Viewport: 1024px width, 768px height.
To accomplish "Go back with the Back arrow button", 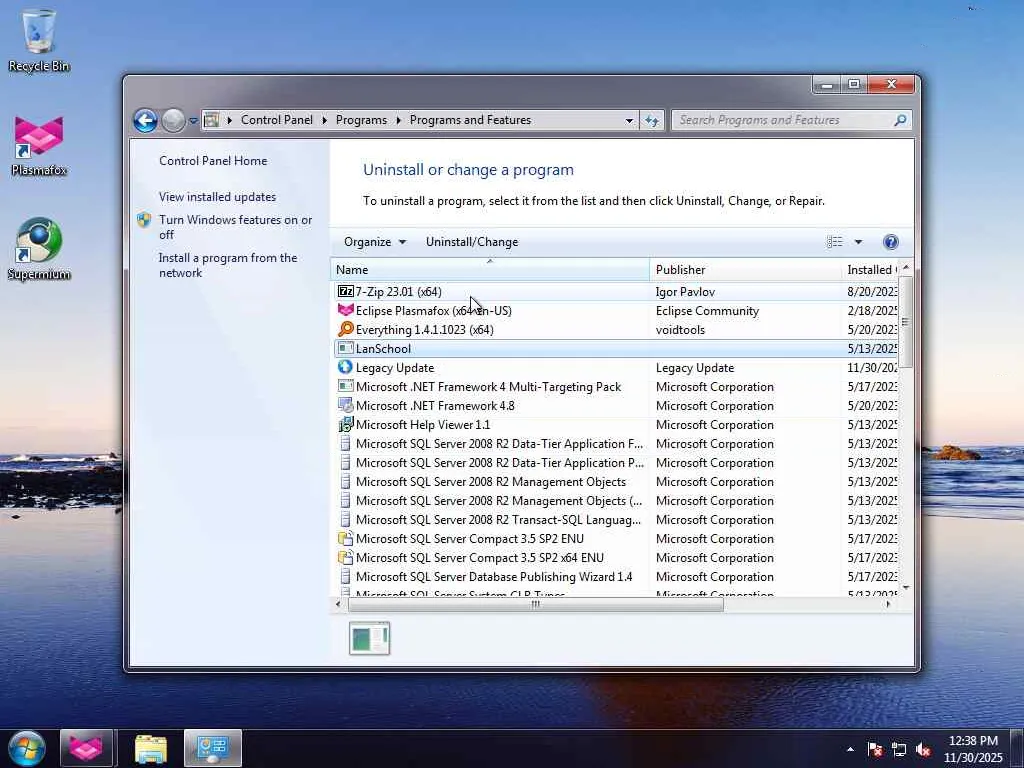I will click(145, 120).
